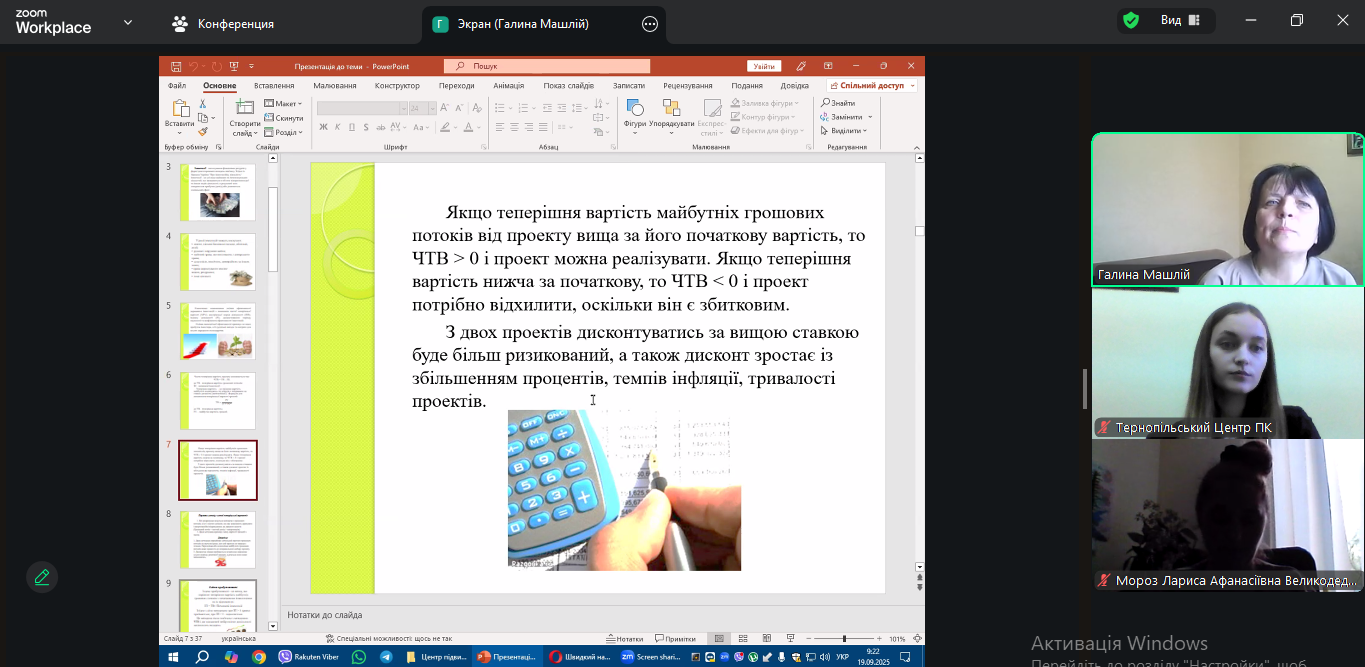Open the Shapes (Фігури) gallery

tap(634, 112)
